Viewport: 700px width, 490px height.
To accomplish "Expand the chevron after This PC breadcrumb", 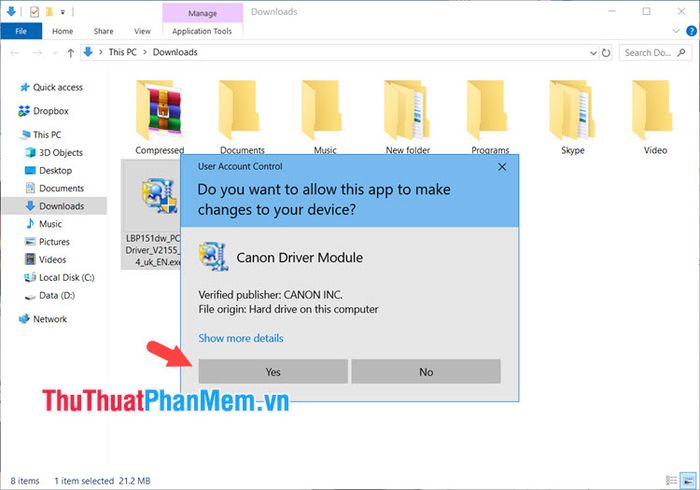I will pos(145,52).
